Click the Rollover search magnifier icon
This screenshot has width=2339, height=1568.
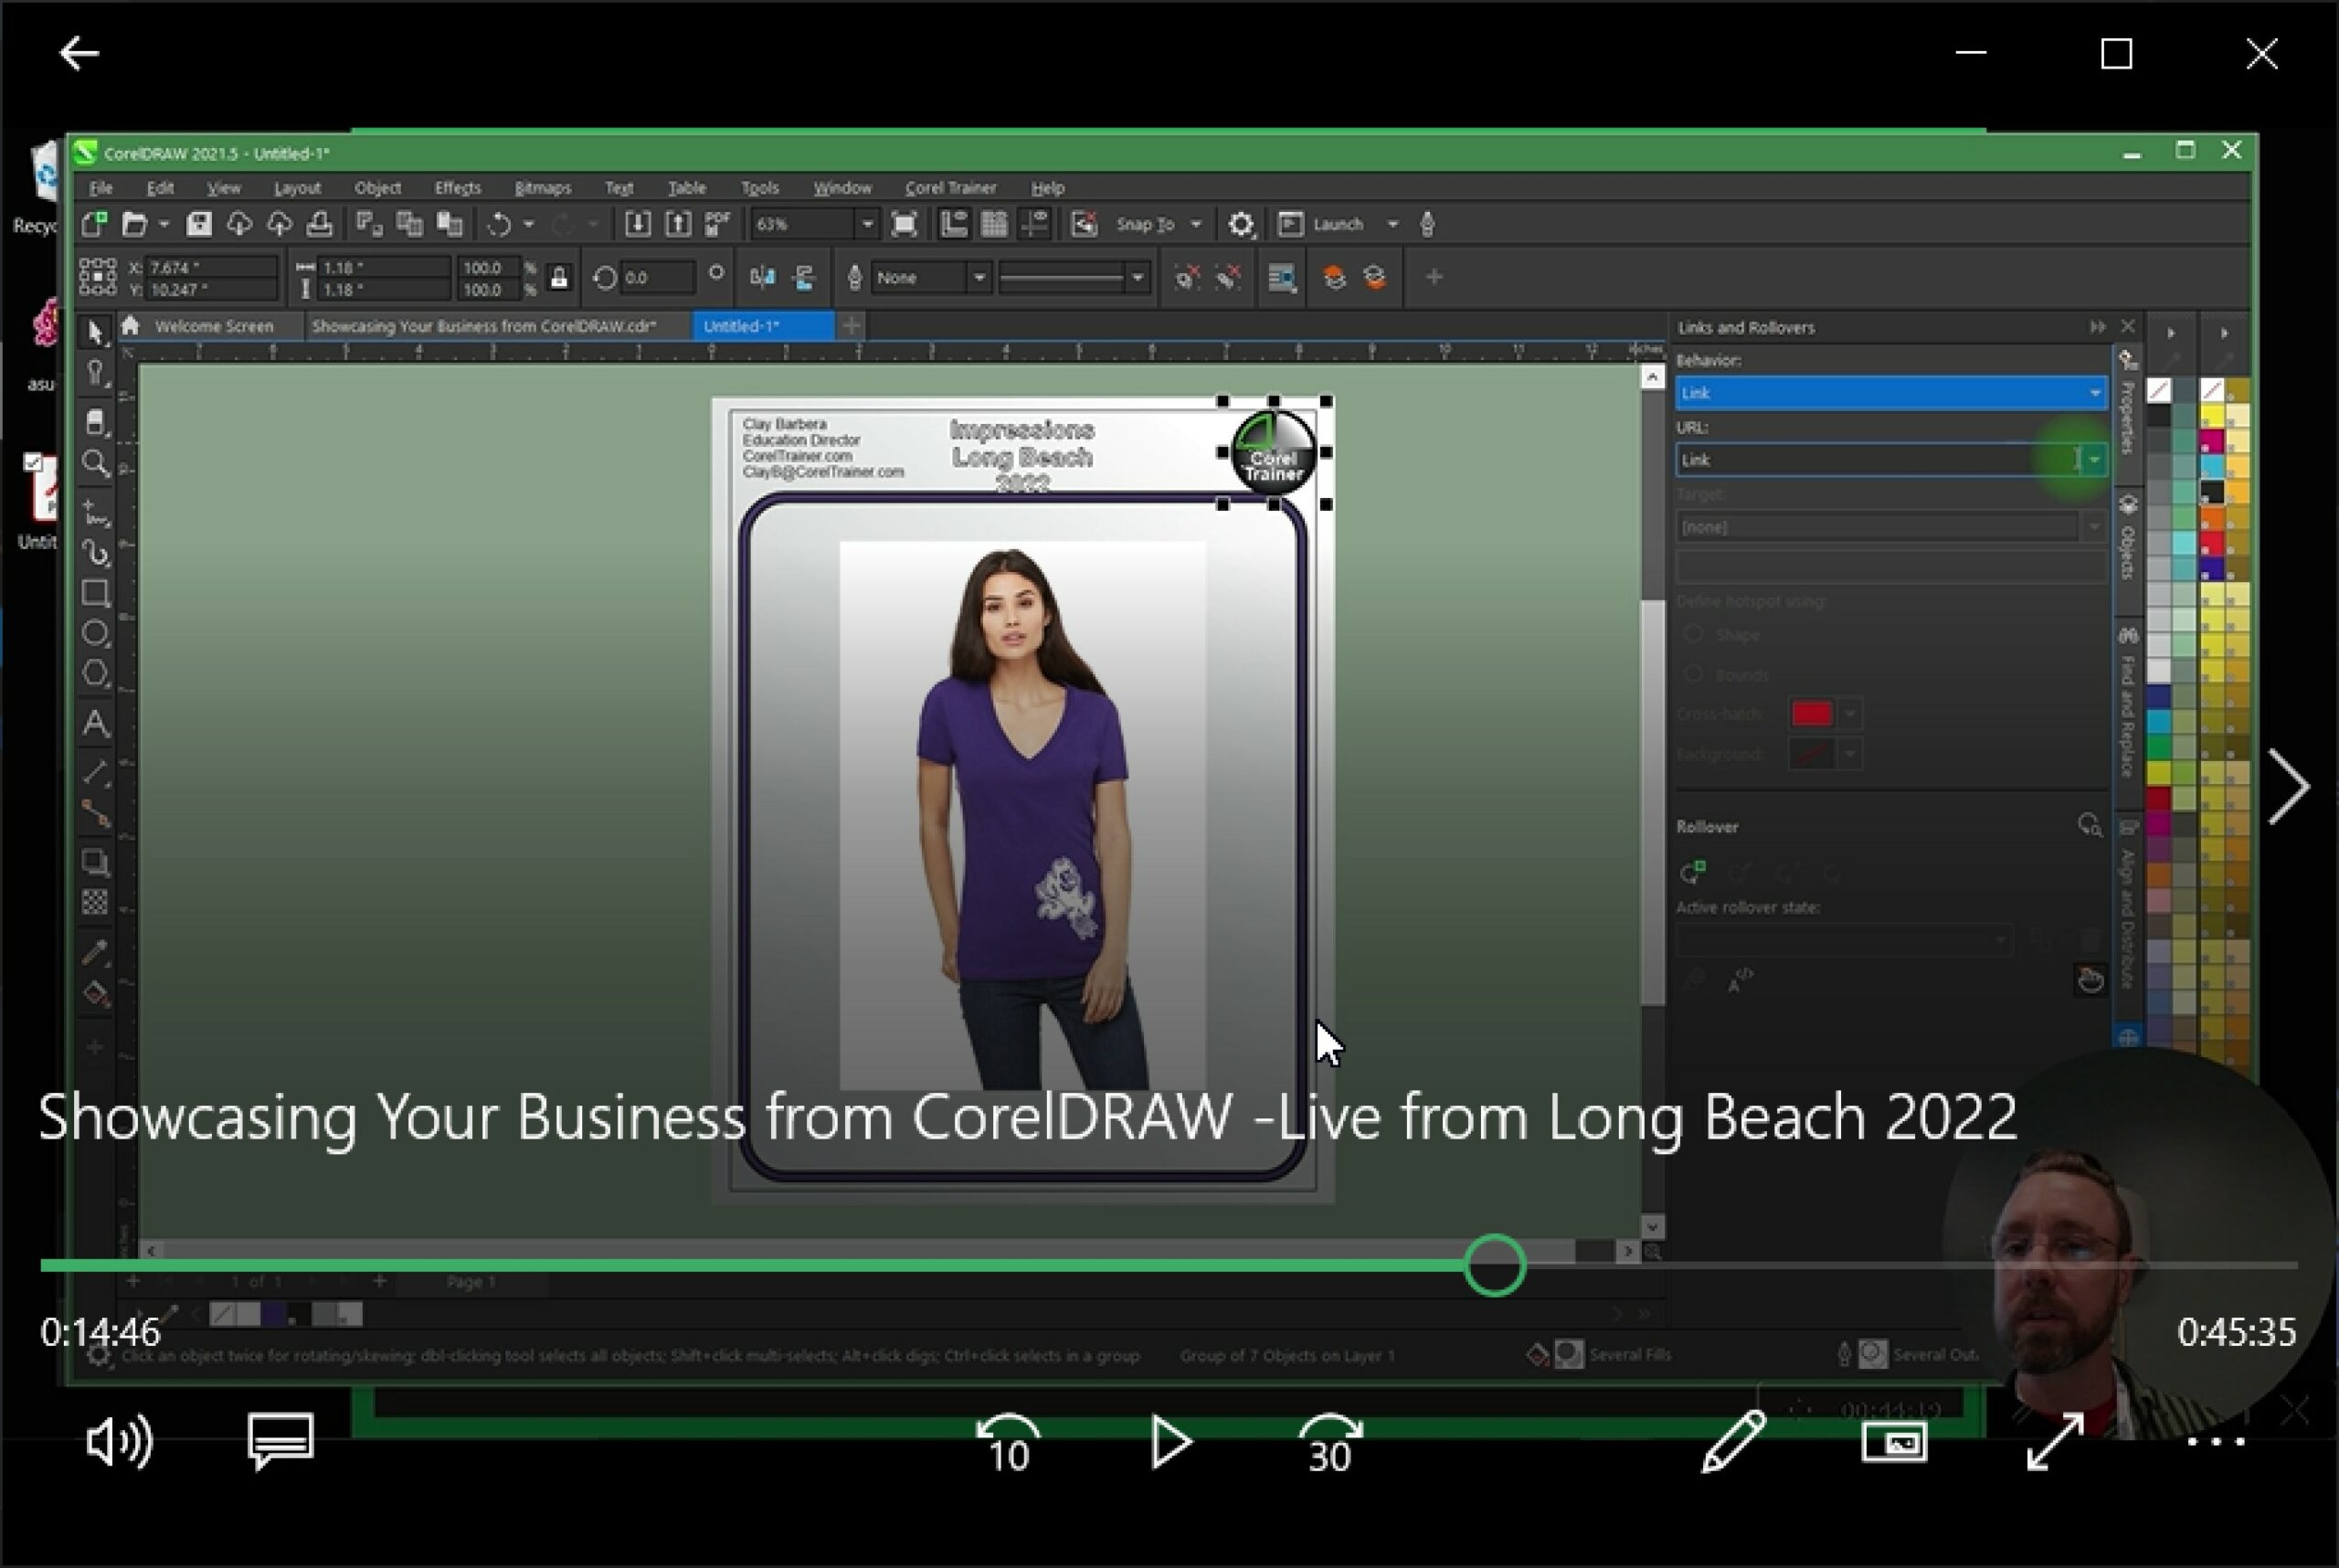point(2089,825)
